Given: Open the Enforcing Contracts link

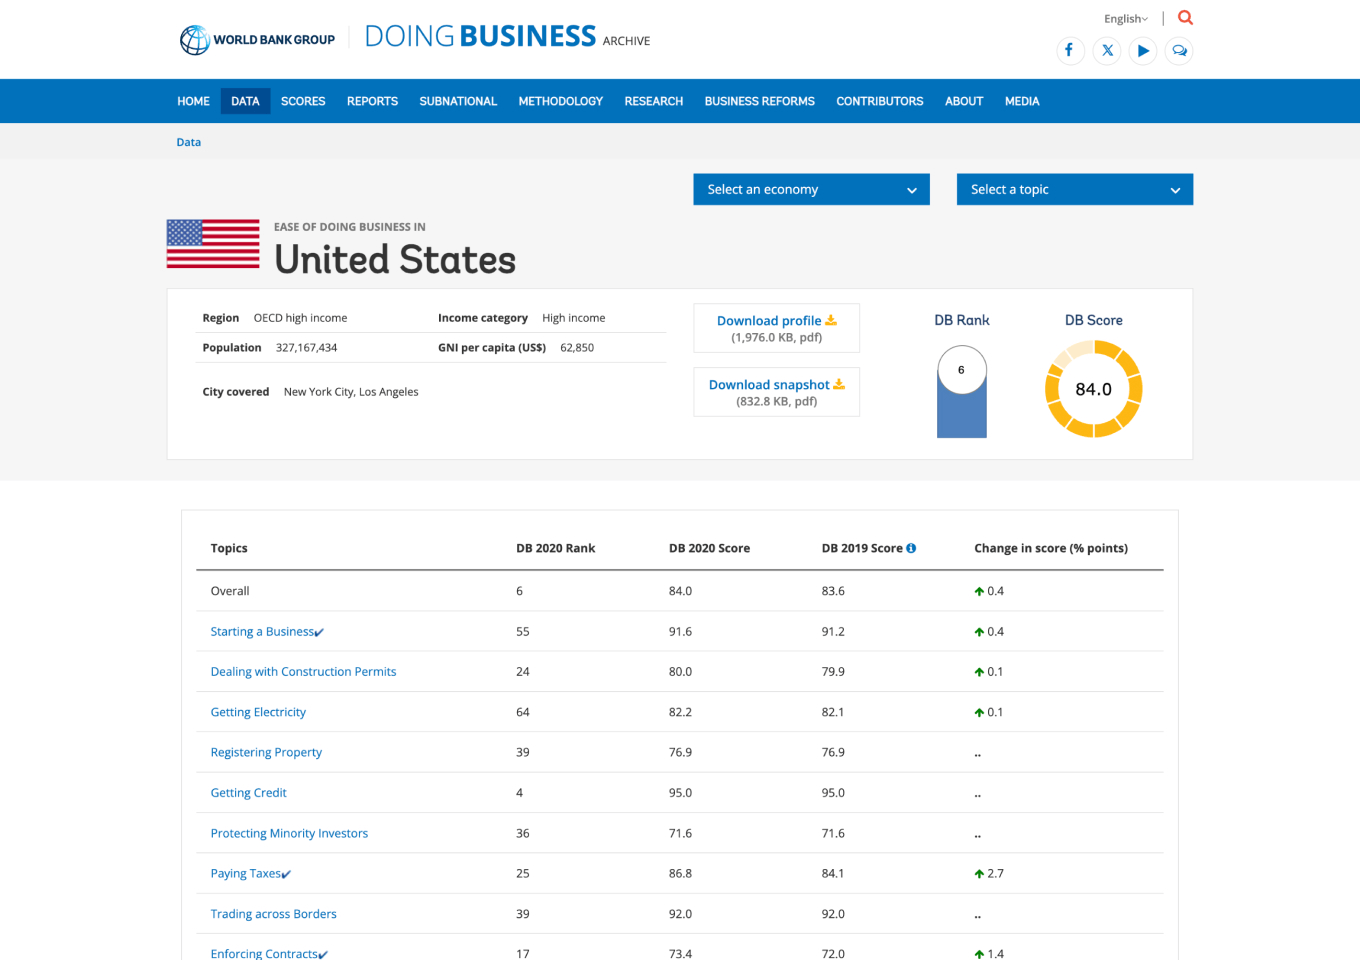Looking at the screenshot, I should 264,954.
